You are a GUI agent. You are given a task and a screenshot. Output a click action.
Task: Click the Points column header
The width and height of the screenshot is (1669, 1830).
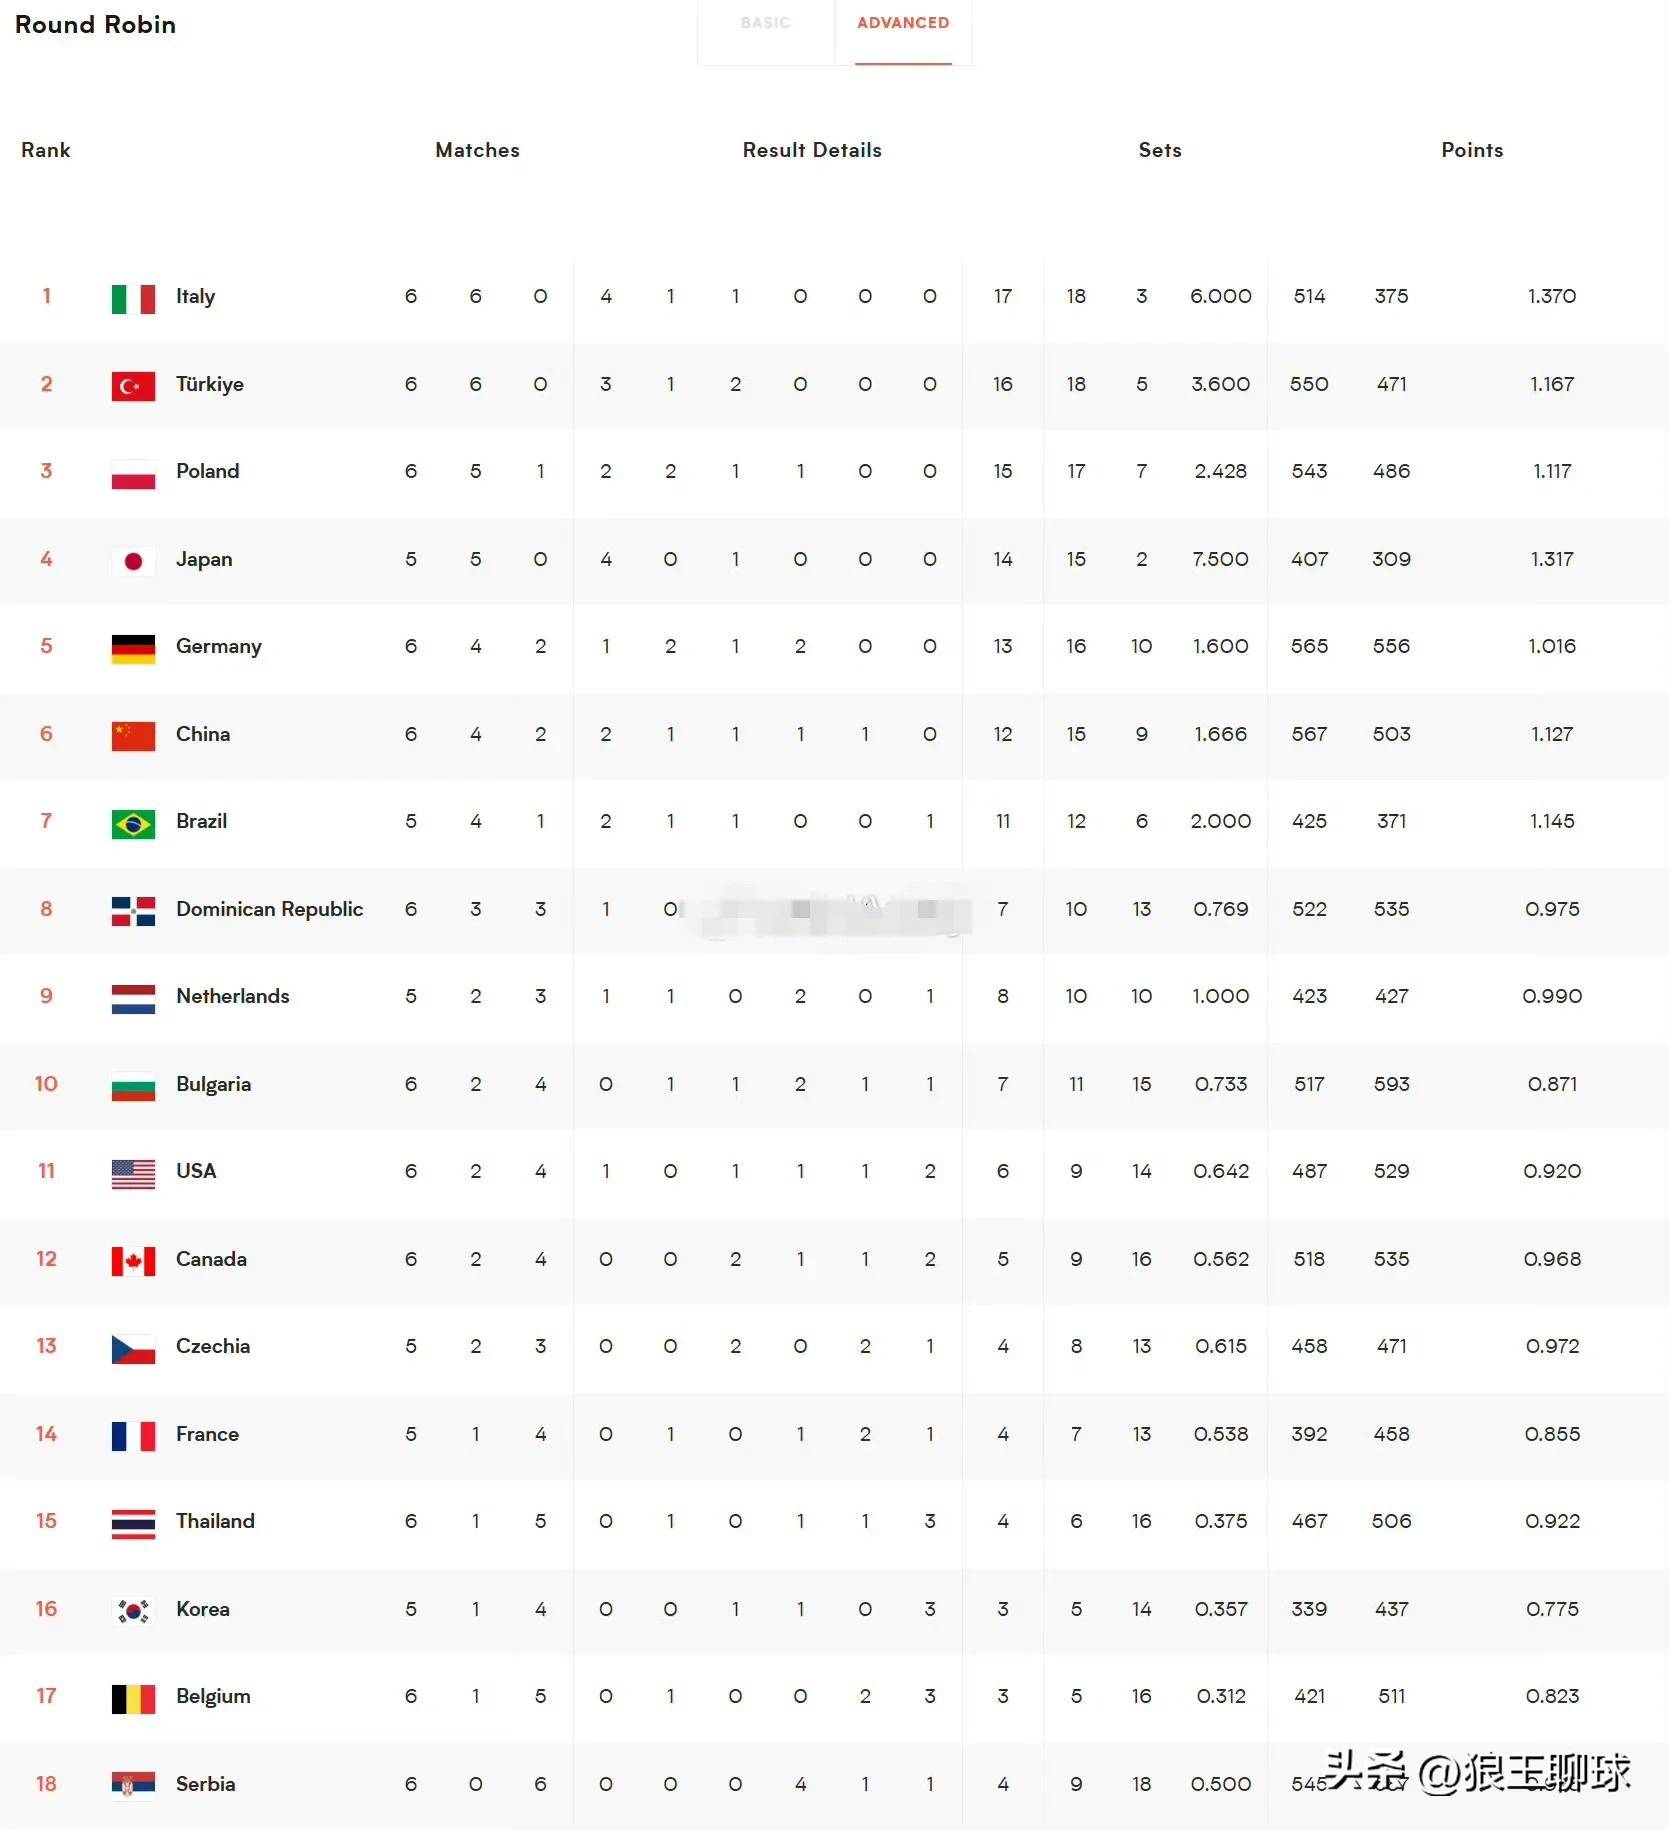(1472, 150)
